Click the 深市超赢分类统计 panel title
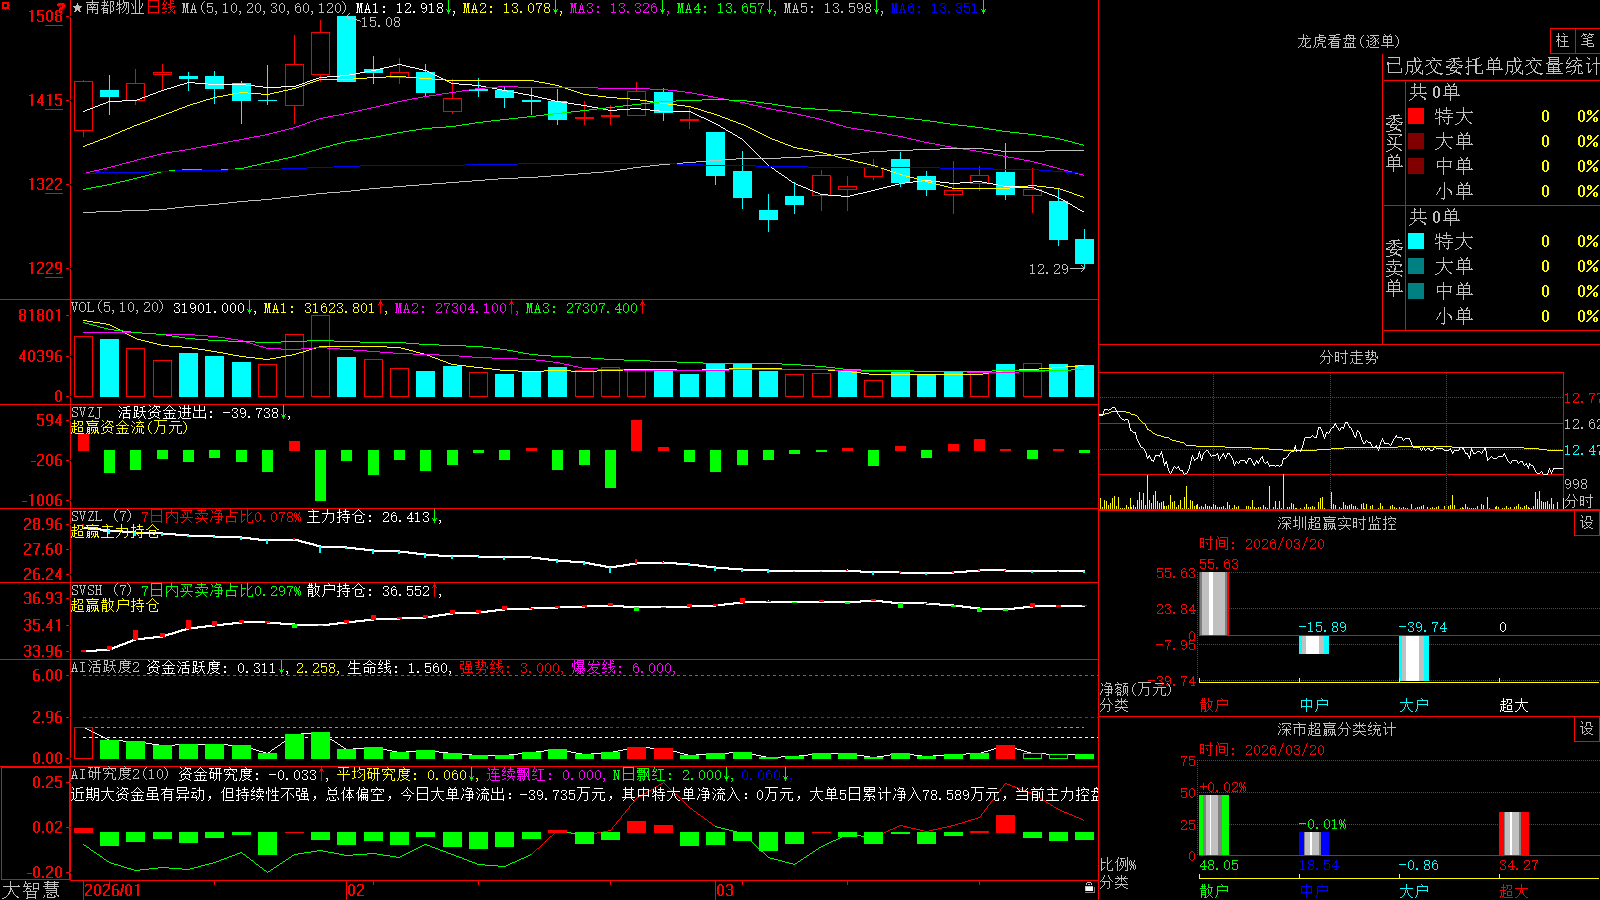The height and width of the screenshot is (900, 1600). [1336, 729]
